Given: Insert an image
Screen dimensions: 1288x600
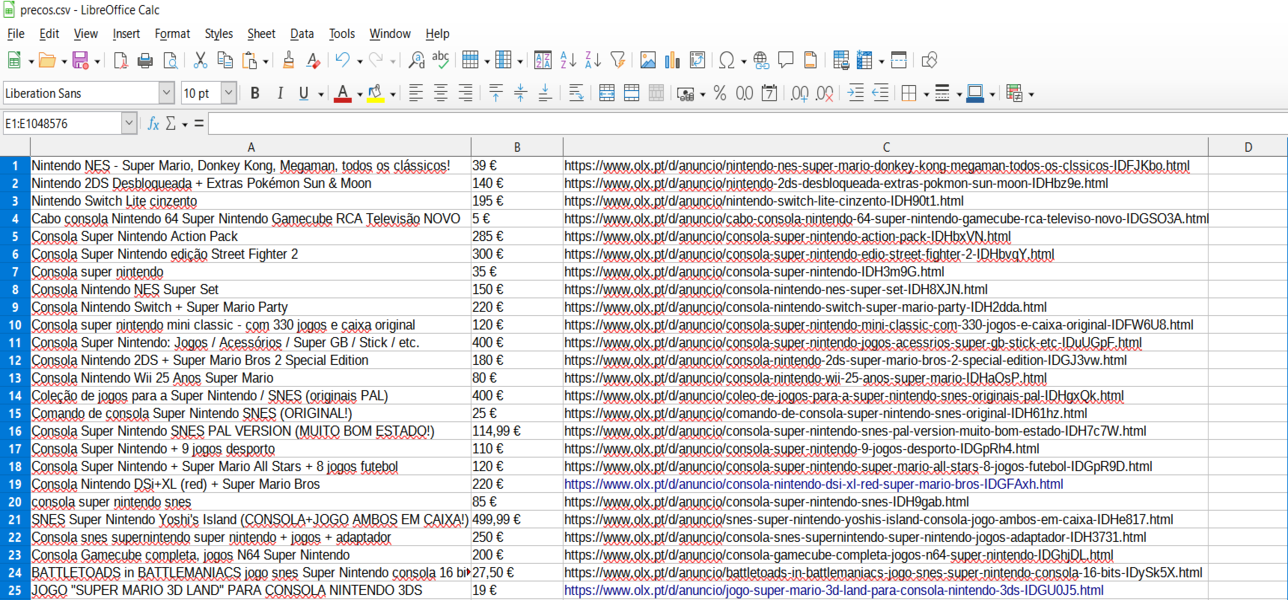Looking at the screenshot, I should click(x=648, y=61).
